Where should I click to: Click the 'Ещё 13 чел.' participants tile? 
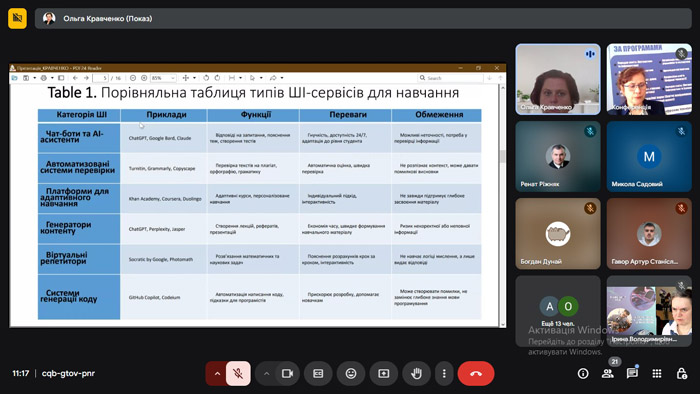558,311
